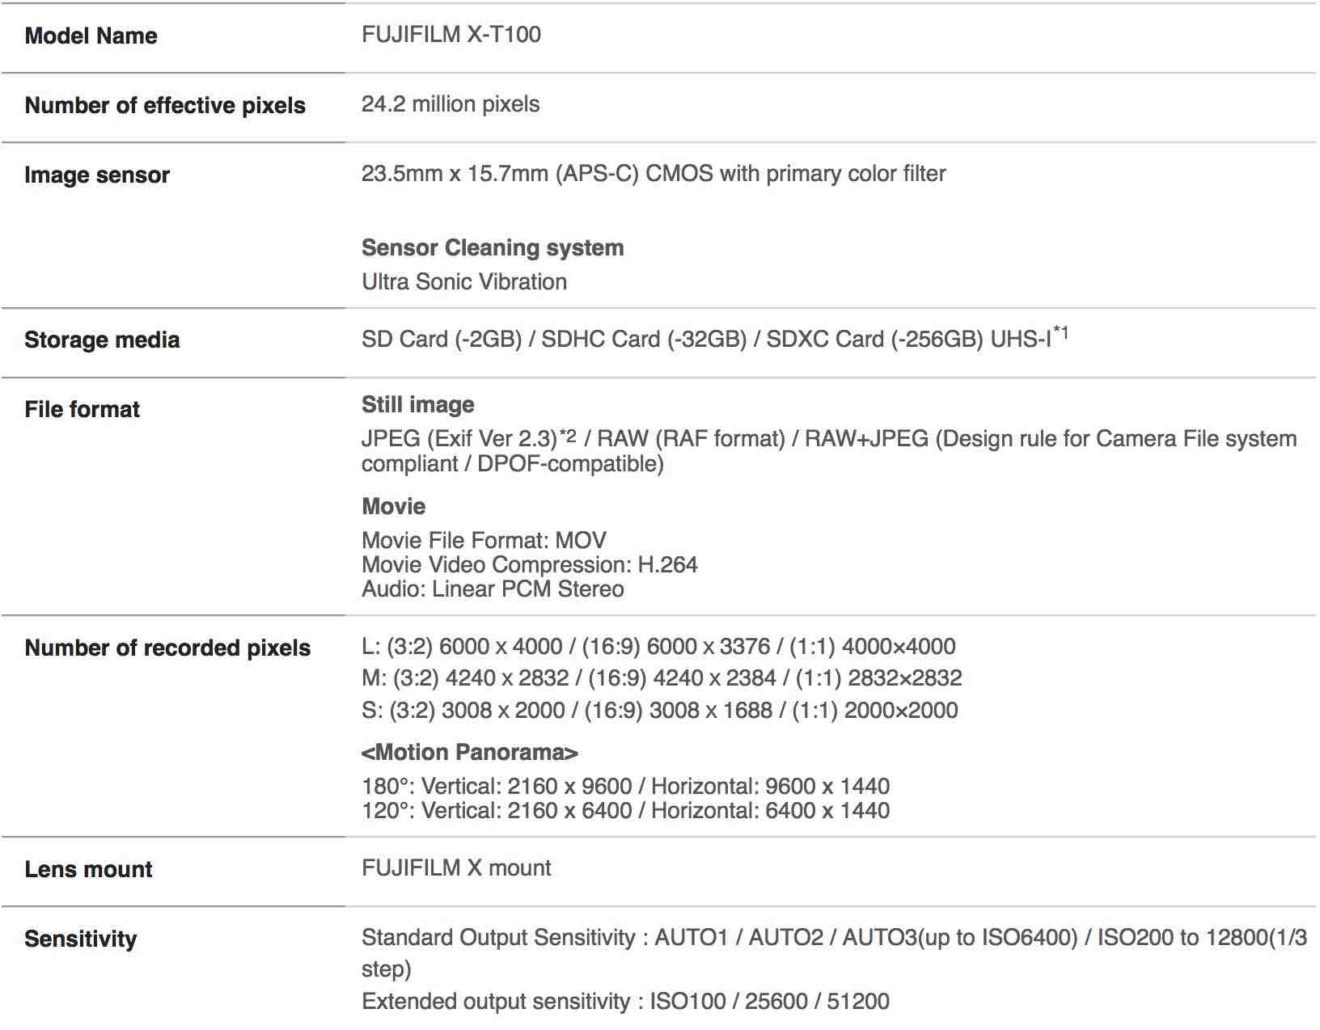The height and width of the screenshot is (1030, 1320).
Task: Click the Still image subheading
Action: 418,405
